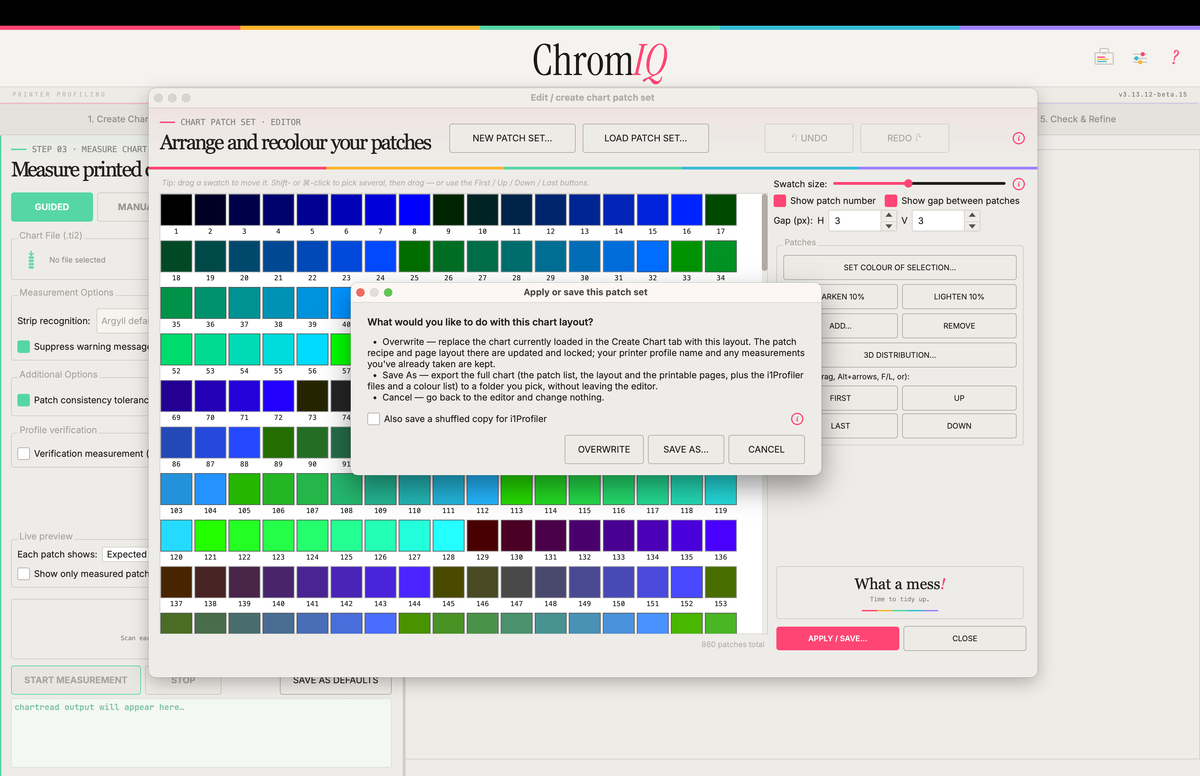Viewport: 1200px width, 776px height.
Task: Open Strip recognition dropdown
Action: click(122, 321)
